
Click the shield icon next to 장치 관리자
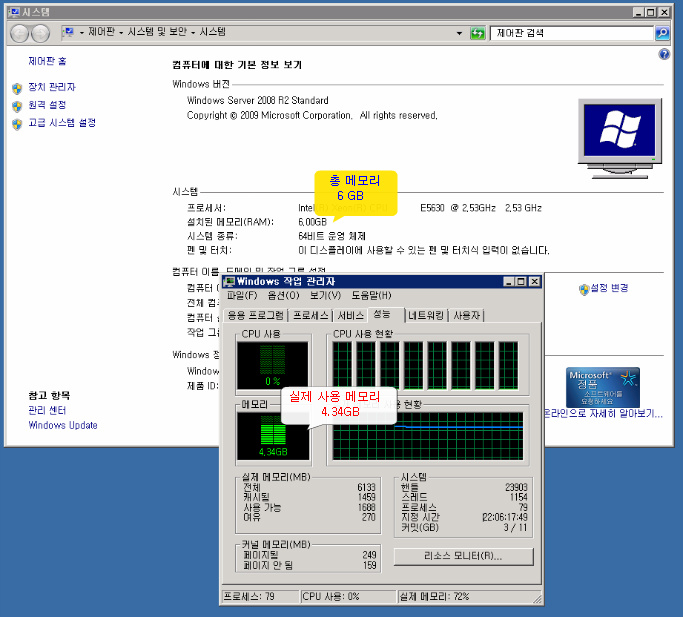click(x=17, y=88)
